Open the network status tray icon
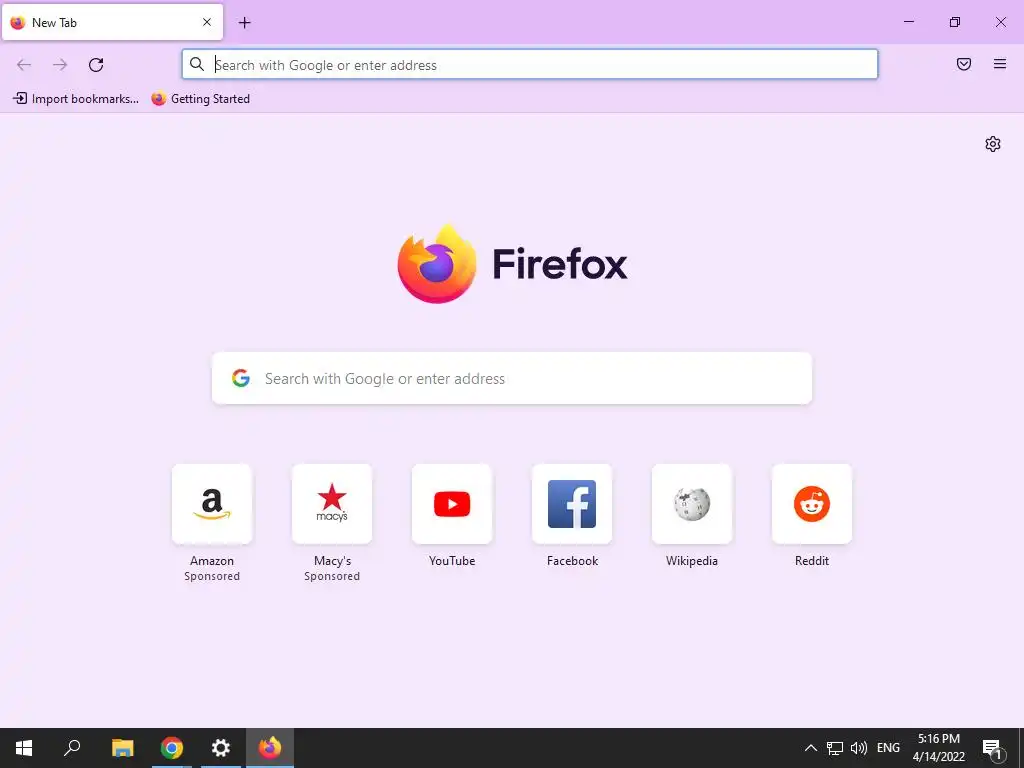Viewport: 1024px width, 768px height. click(x=835, y=748)
